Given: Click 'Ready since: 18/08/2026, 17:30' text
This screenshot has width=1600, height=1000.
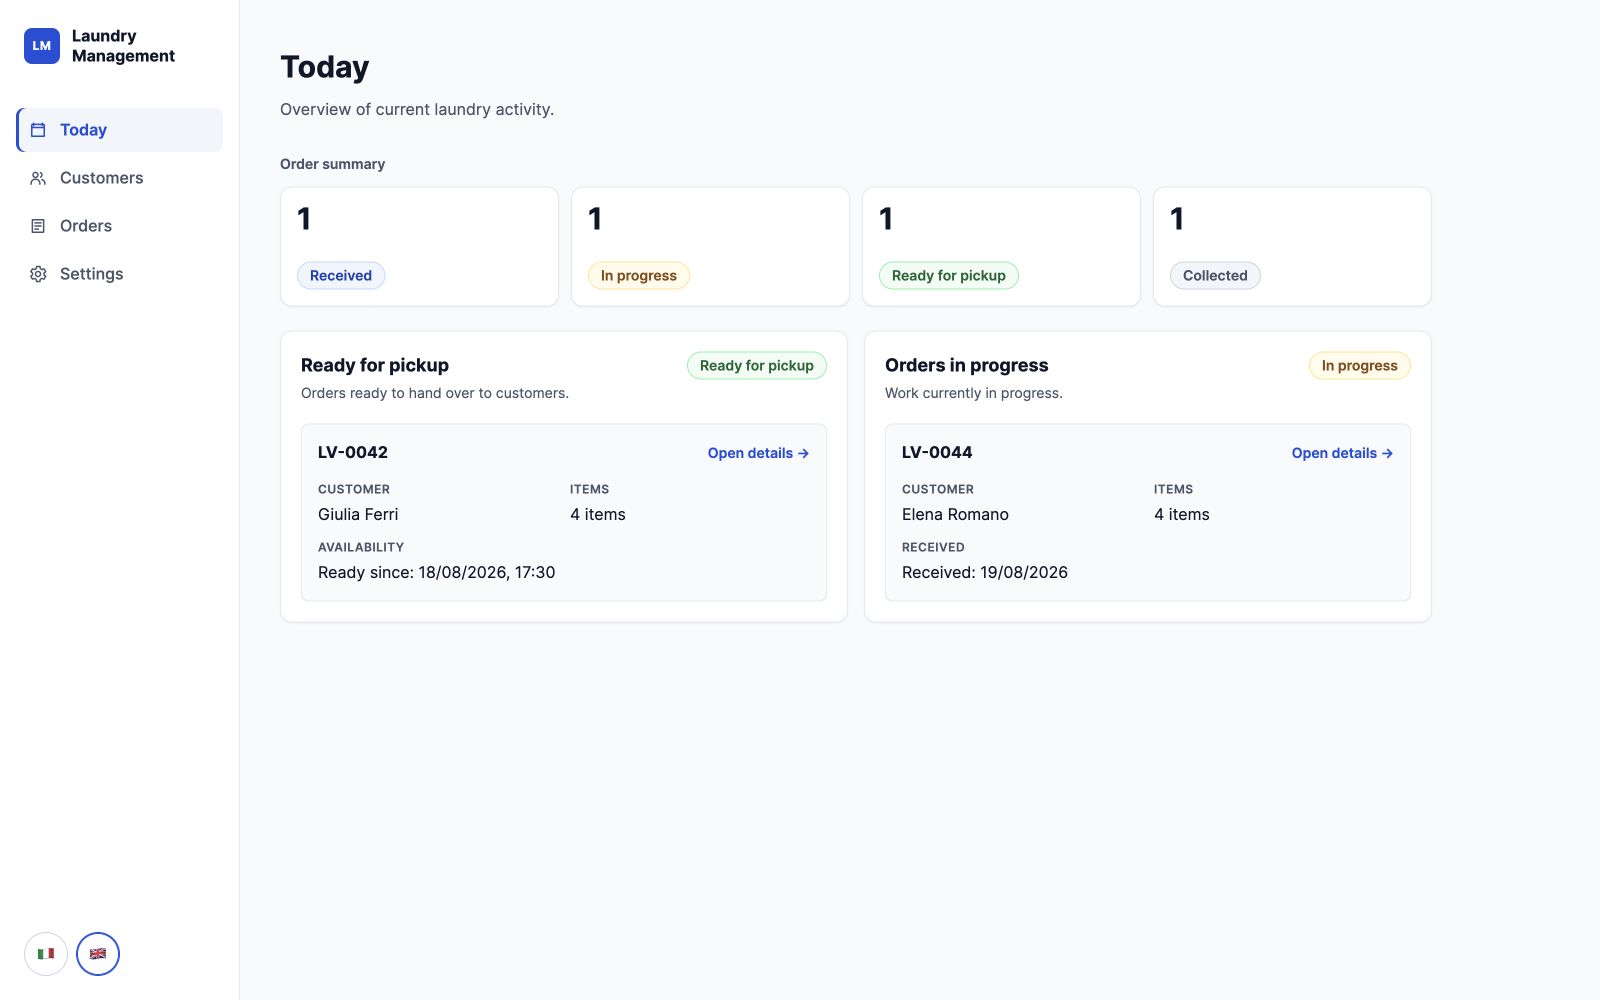Looking at the screenshot, I should click(436, 572).
